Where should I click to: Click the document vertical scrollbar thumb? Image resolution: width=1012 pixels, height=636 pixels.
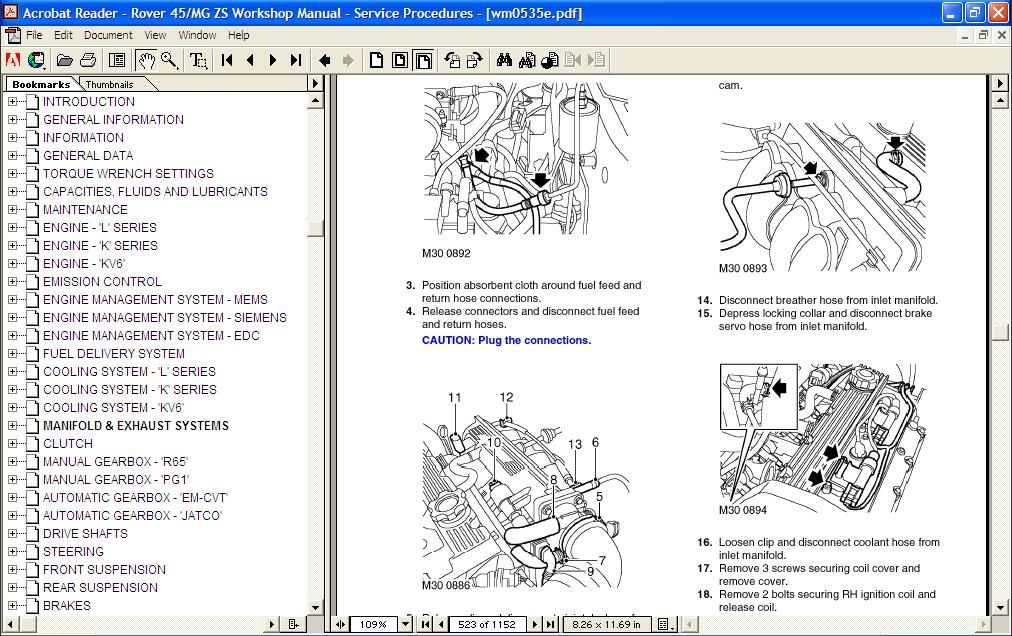[999, 332]
